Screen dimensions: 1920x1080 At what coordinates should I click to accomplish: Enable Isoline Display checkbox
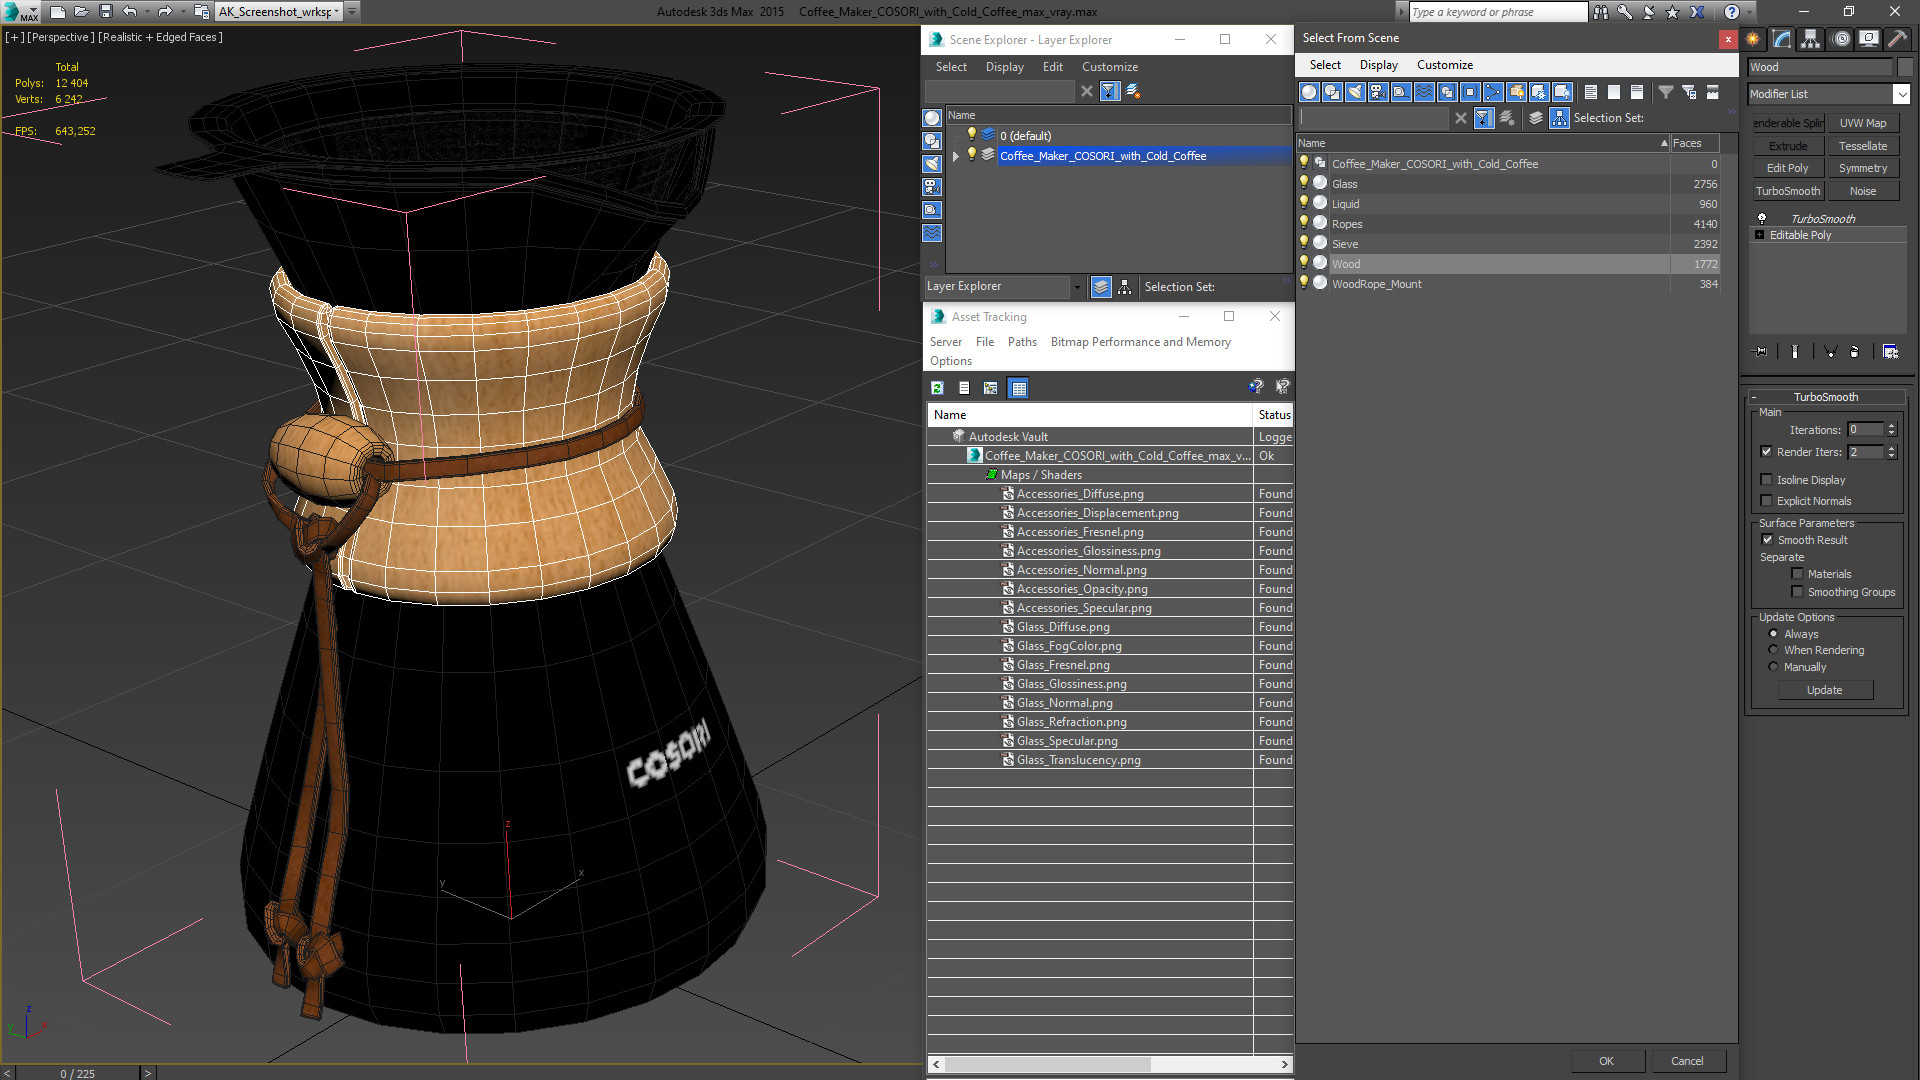pyautogui.click(x=1766, y=480)
